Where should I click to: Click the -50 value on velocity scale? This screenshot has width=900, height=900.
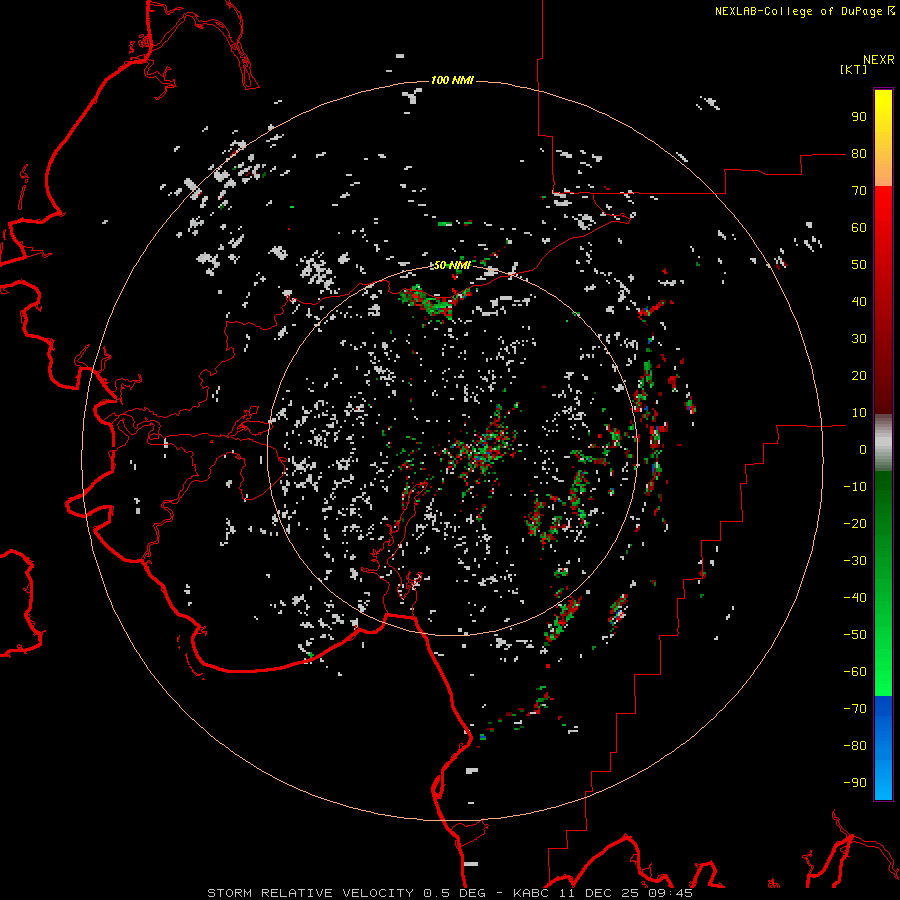855,635
